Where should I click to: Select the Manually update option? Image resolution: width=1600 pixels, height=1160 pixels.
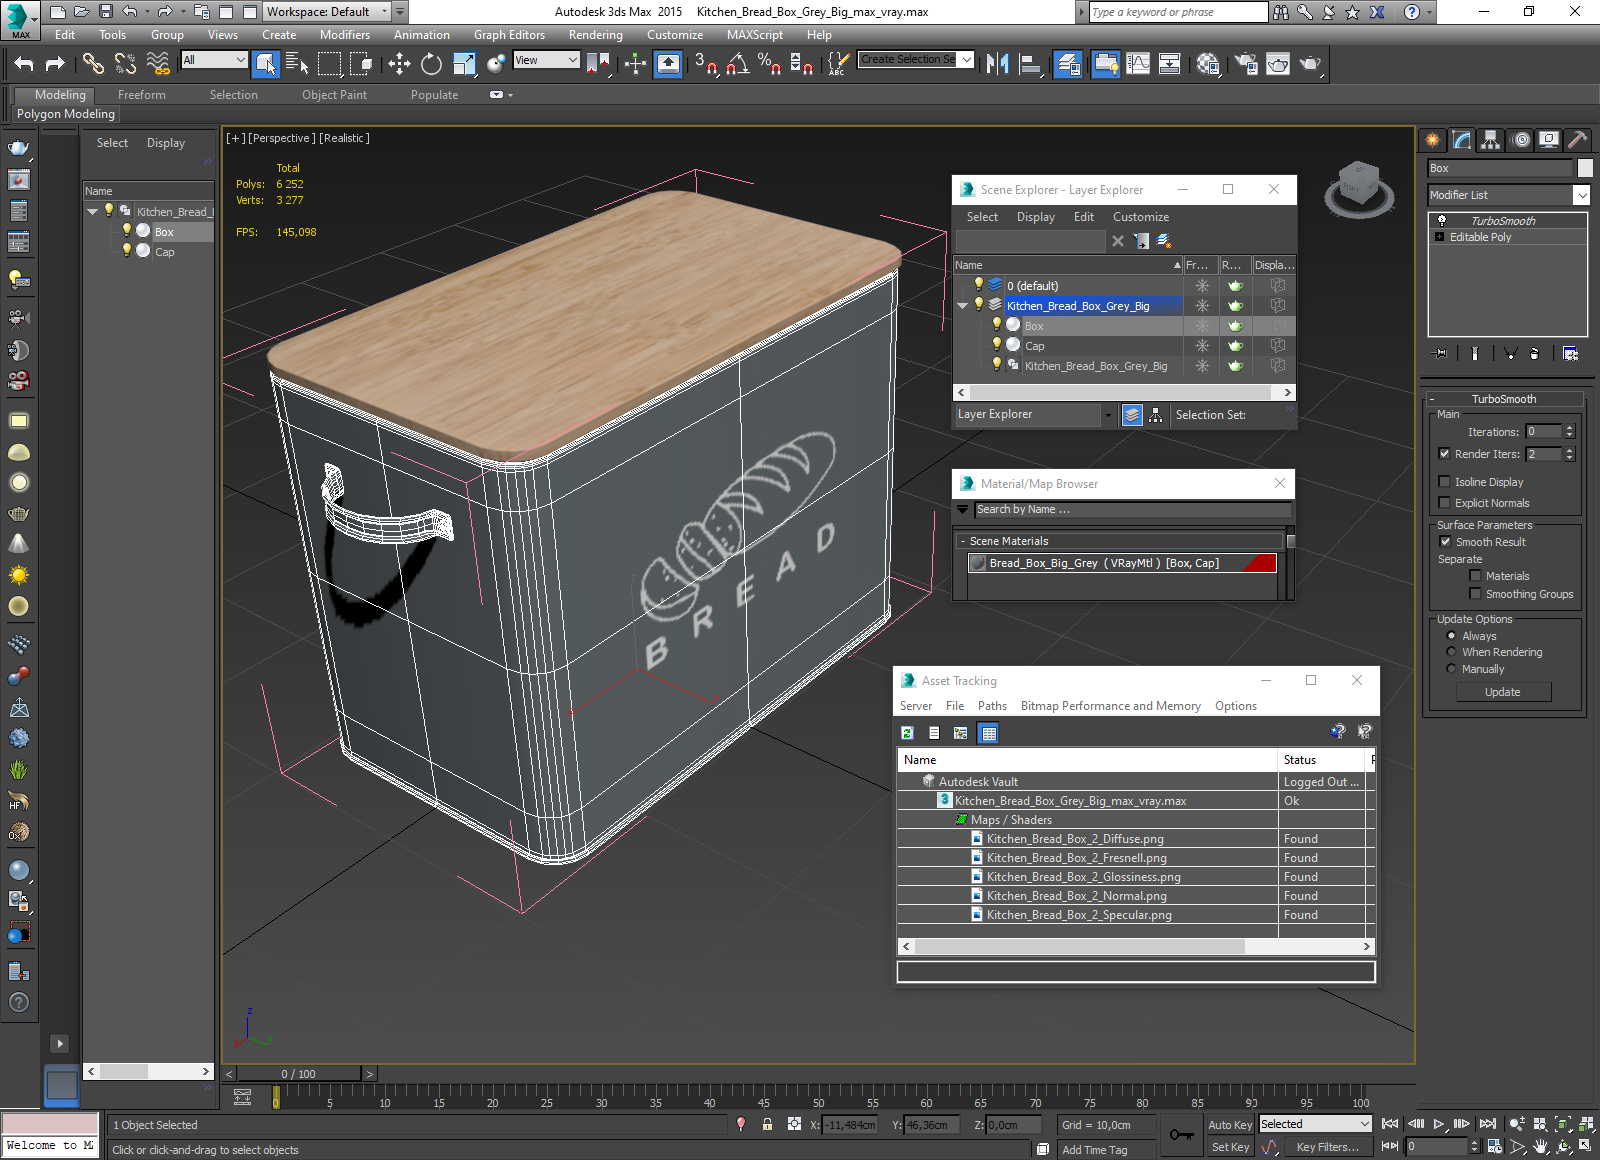coord(1451,668)
